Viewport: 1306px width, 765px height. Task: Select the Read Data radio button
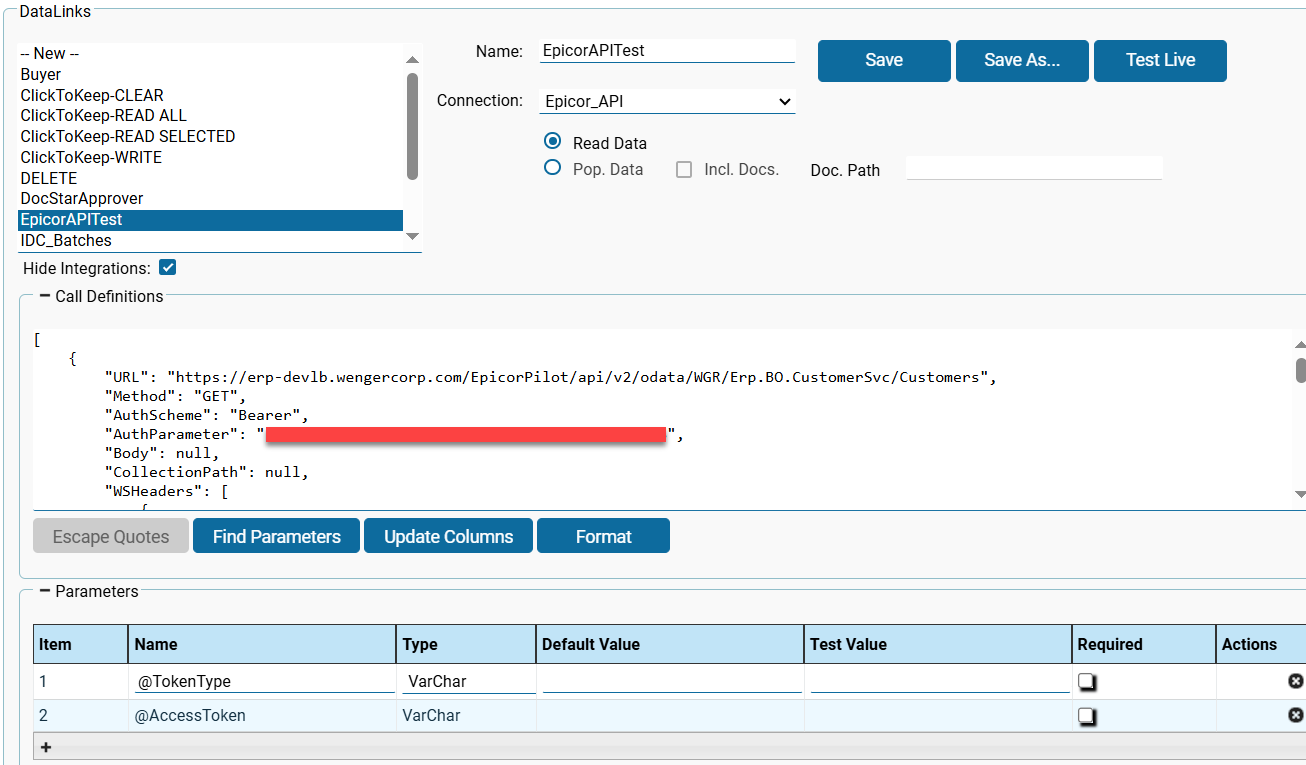pyautogui.click(x=552, y=142)
